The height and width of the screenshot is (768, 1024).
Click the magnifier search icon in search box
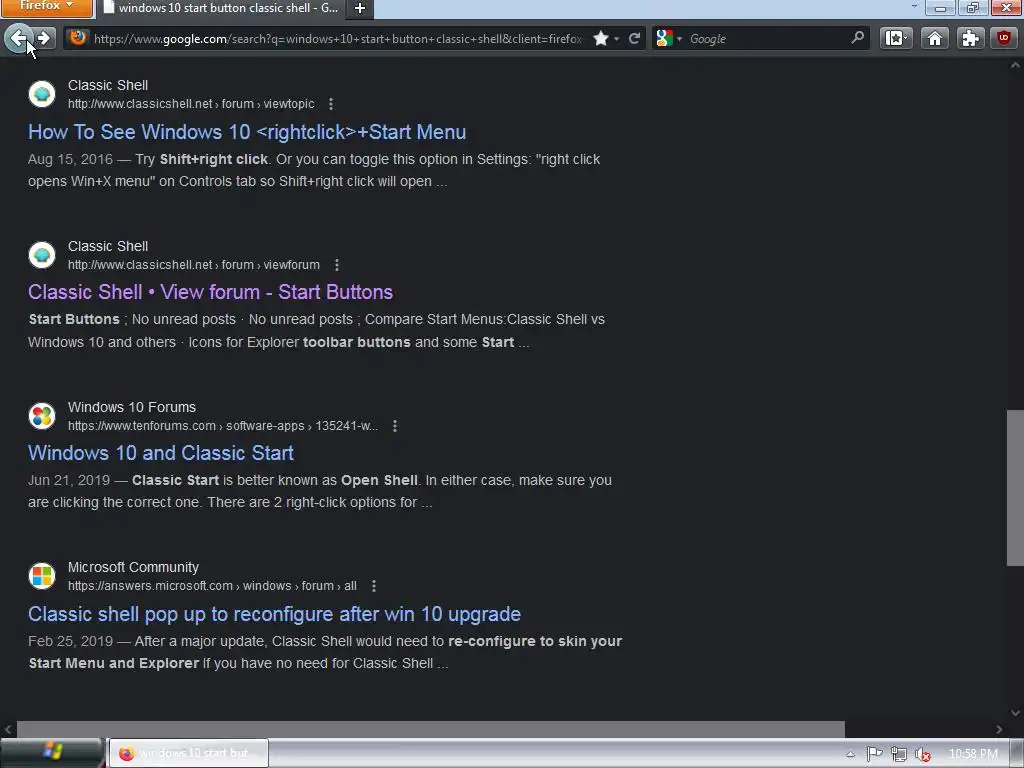[x=857, y=39]
